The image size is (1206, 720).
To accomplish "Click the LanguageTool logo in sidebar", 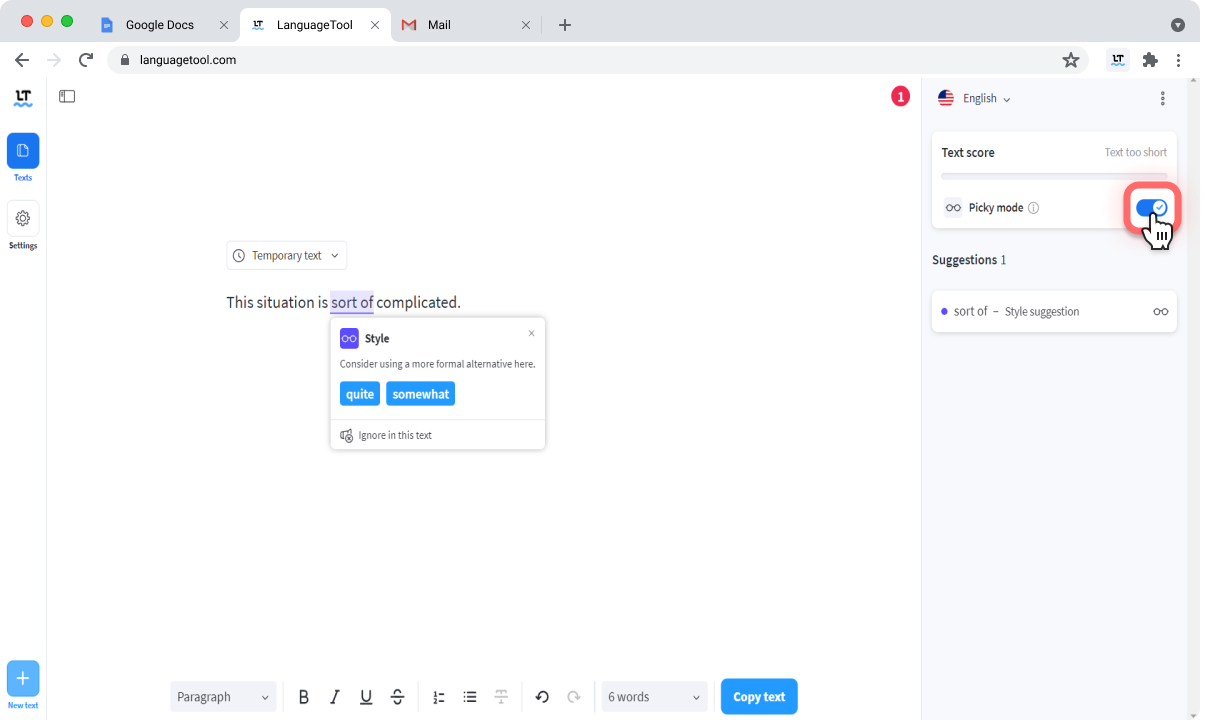I will pos(23,98).
